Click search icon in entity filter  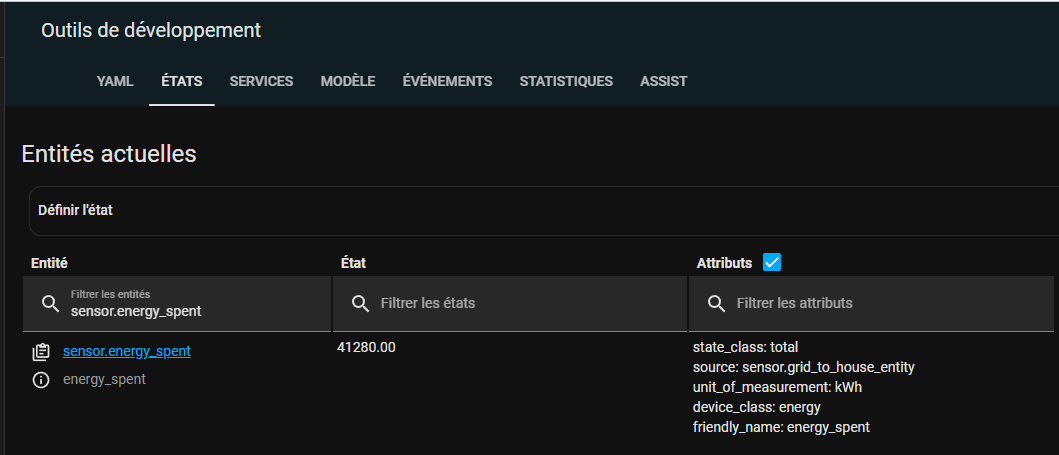point(51,303)
